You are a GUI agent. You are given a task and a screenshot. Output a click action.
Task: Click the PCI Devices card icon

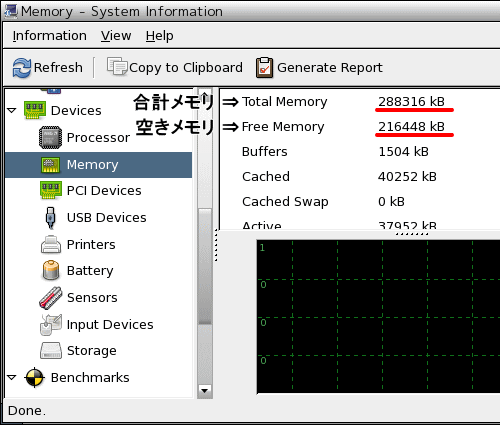click(x=51, y=190)
